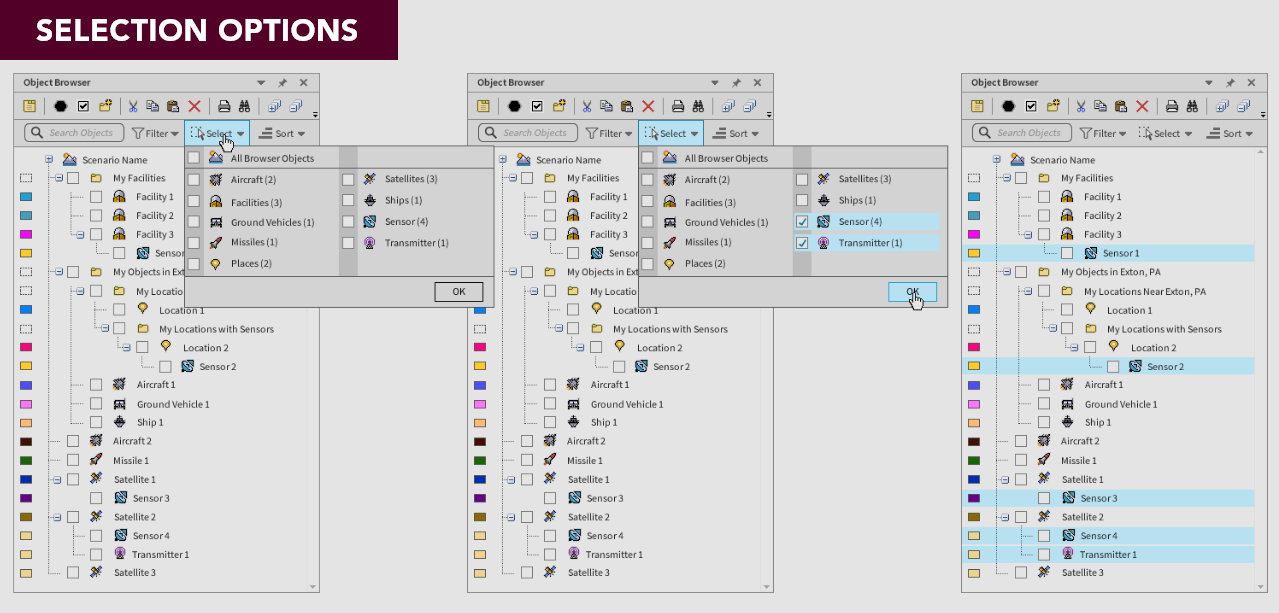
Task: Select Aircraft (2) entry in middle Select menu
Action: pyautogui.click(x=707, y=180)
